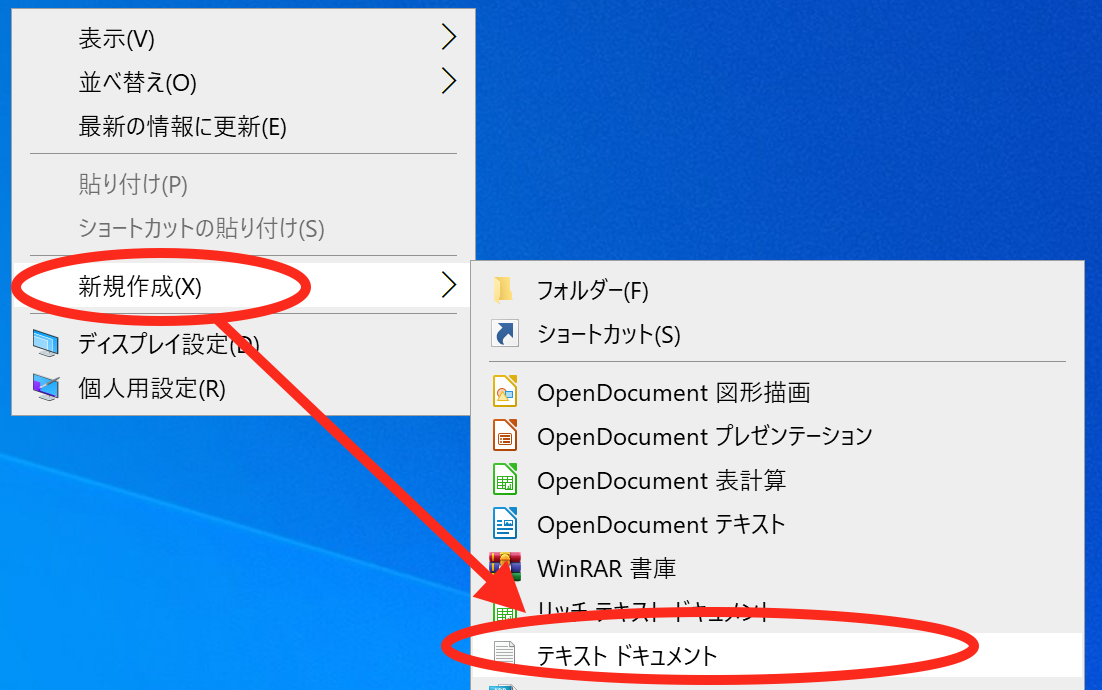Click the OpenDocument テキスト document icon
Viewport: 1102px width, 690px height.
coord(505,523)
